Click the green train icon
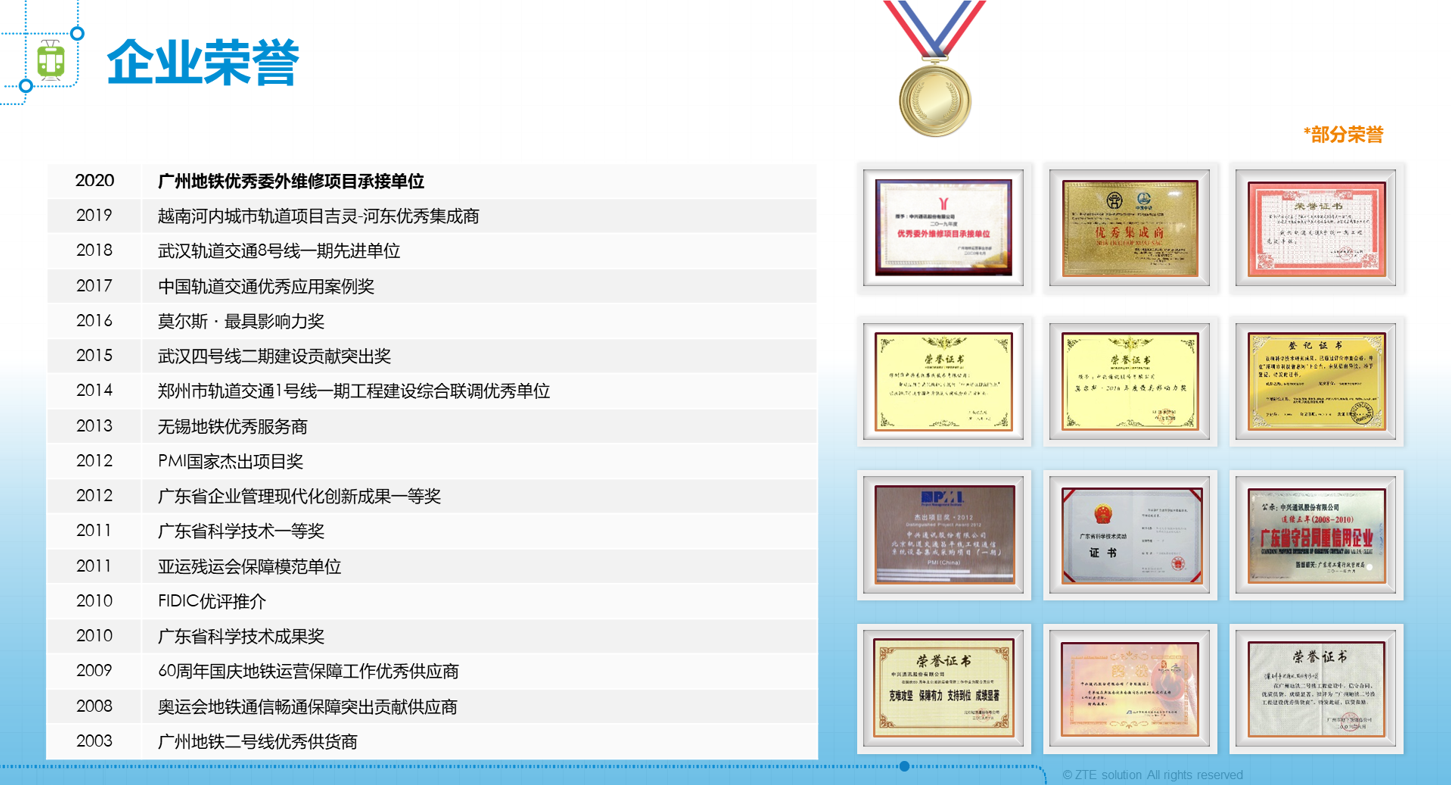 point(51,60)
